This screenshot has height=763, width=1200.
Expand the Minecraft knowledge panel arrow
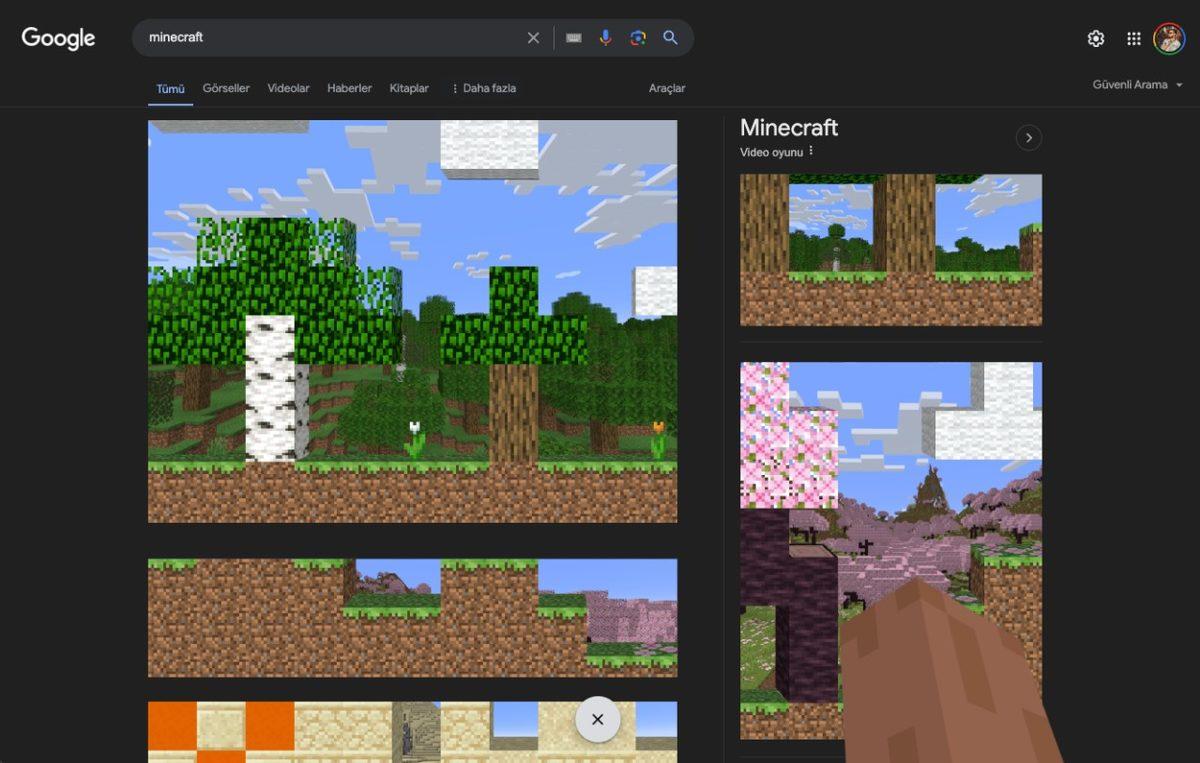pos(1029,137)
